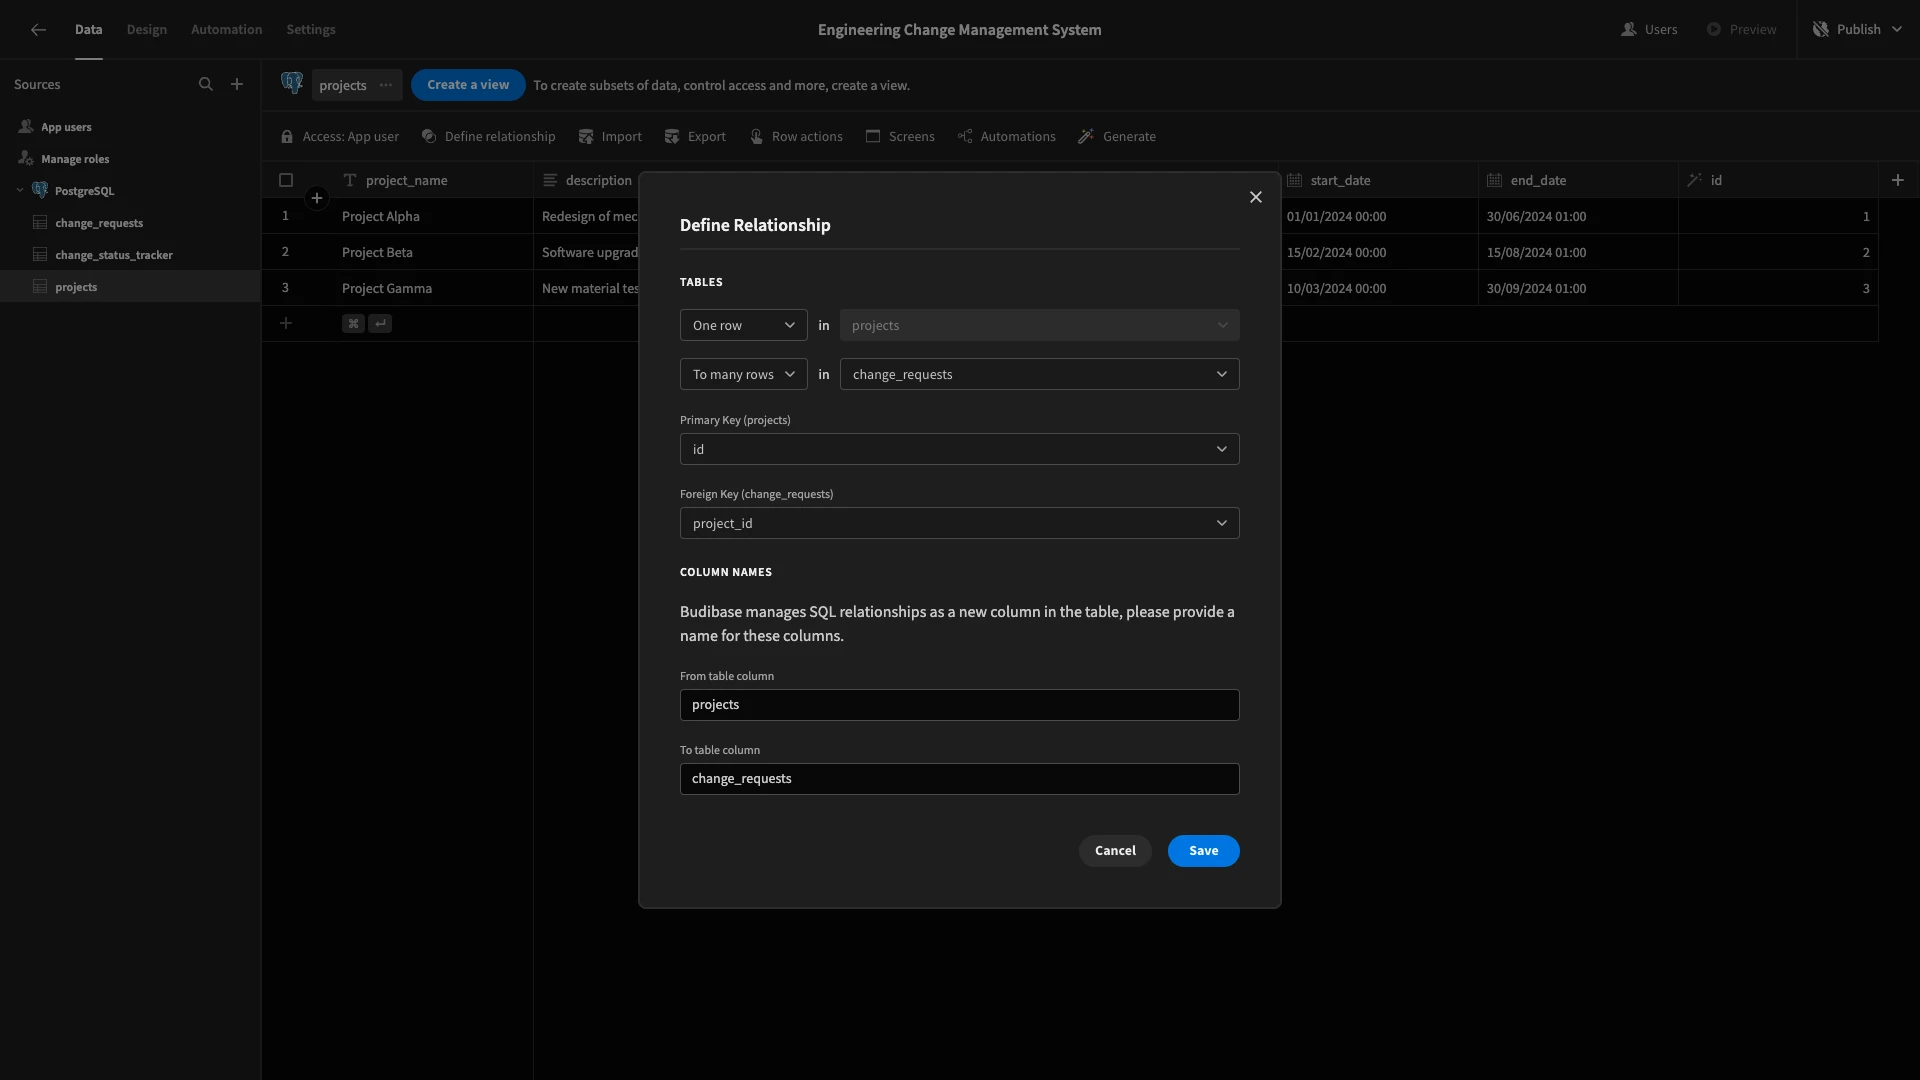This screenshot has height=1080, width=1920.
Task: Close the Define Relationship dialog
Action: click(1256, 197)
